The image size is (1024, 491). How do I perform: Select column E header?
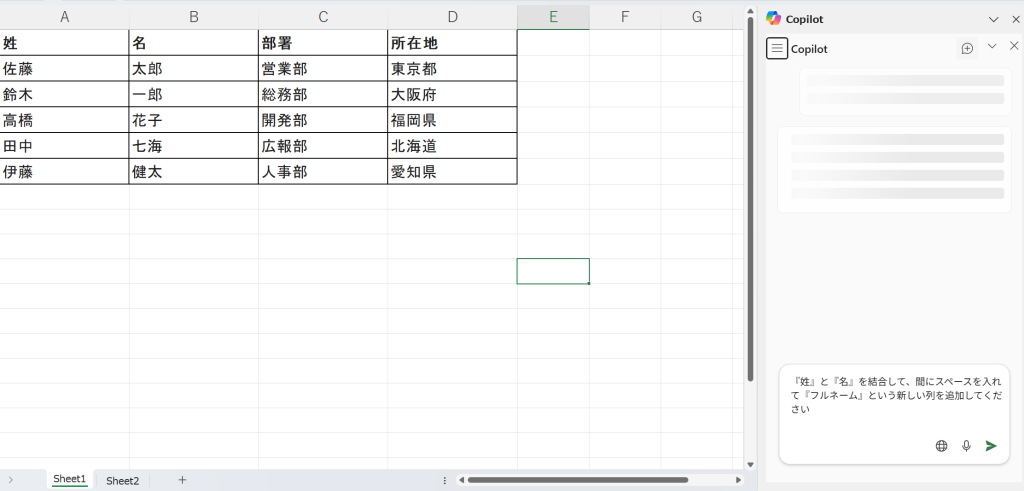click(x=553, y=17)
